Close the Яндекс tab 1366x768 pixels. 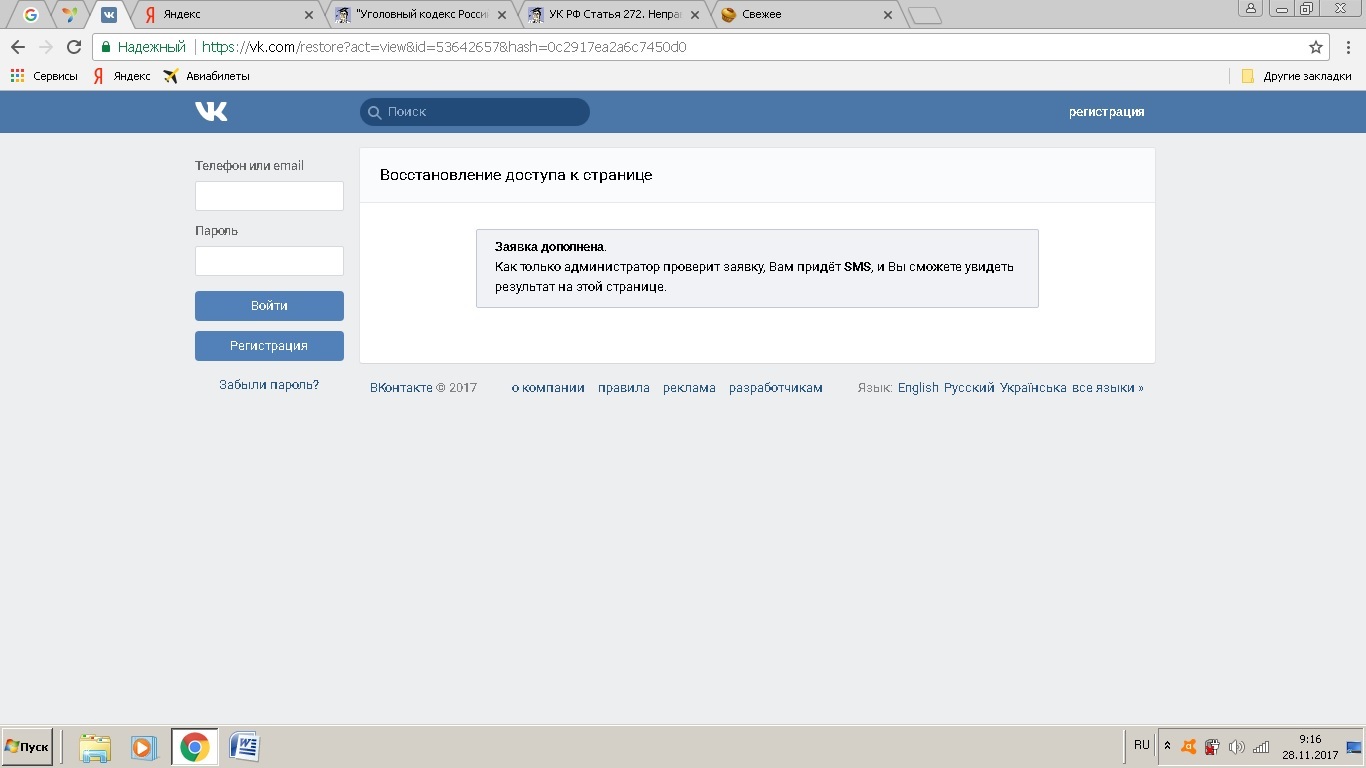click(309, 15)
